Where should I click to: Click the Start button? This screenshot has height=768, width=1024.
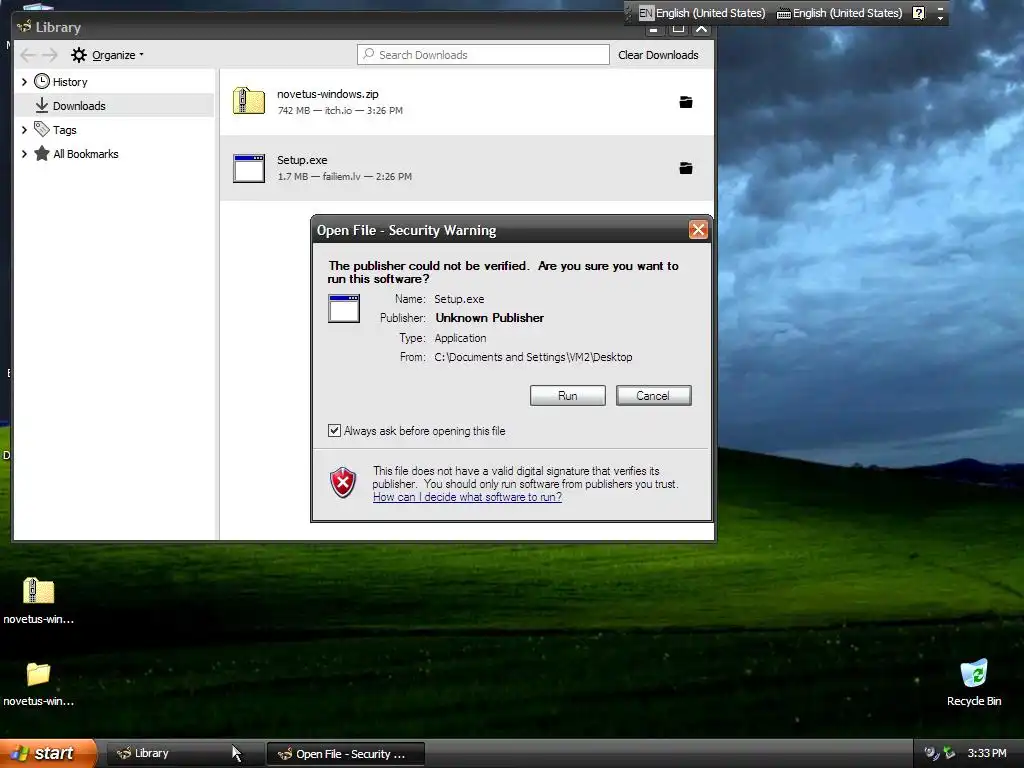(x=48, y=753)
